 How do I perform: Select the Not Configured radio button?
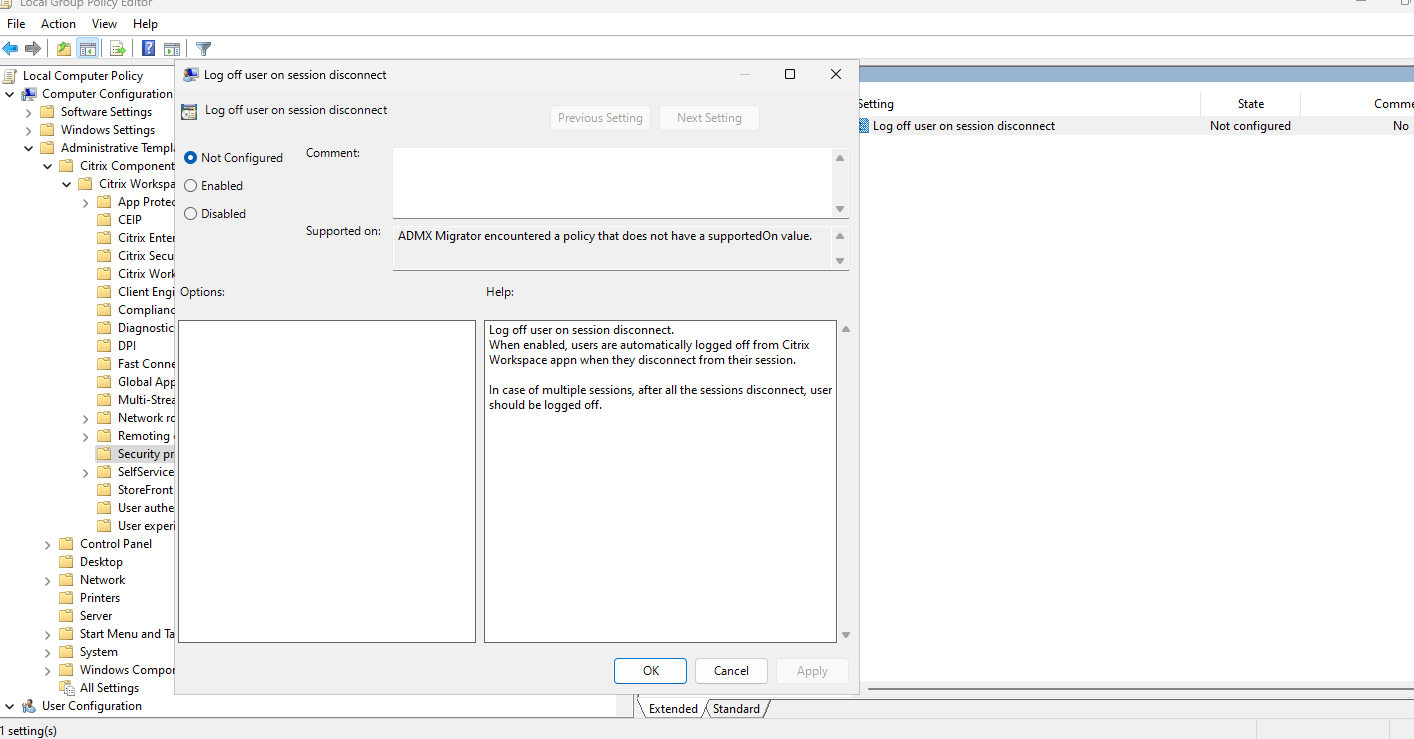click(x=191, y=158)
